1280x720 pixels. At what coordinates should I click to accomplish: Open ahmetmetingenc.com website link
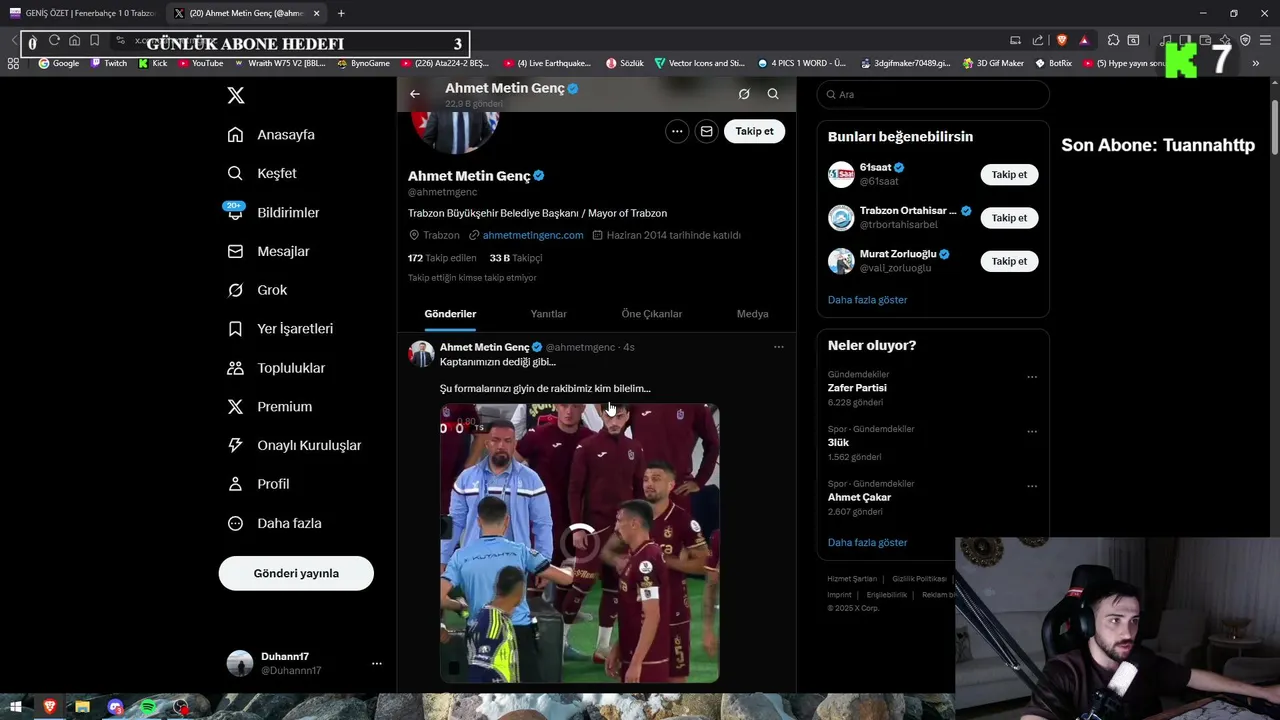[x=533, y=235]
